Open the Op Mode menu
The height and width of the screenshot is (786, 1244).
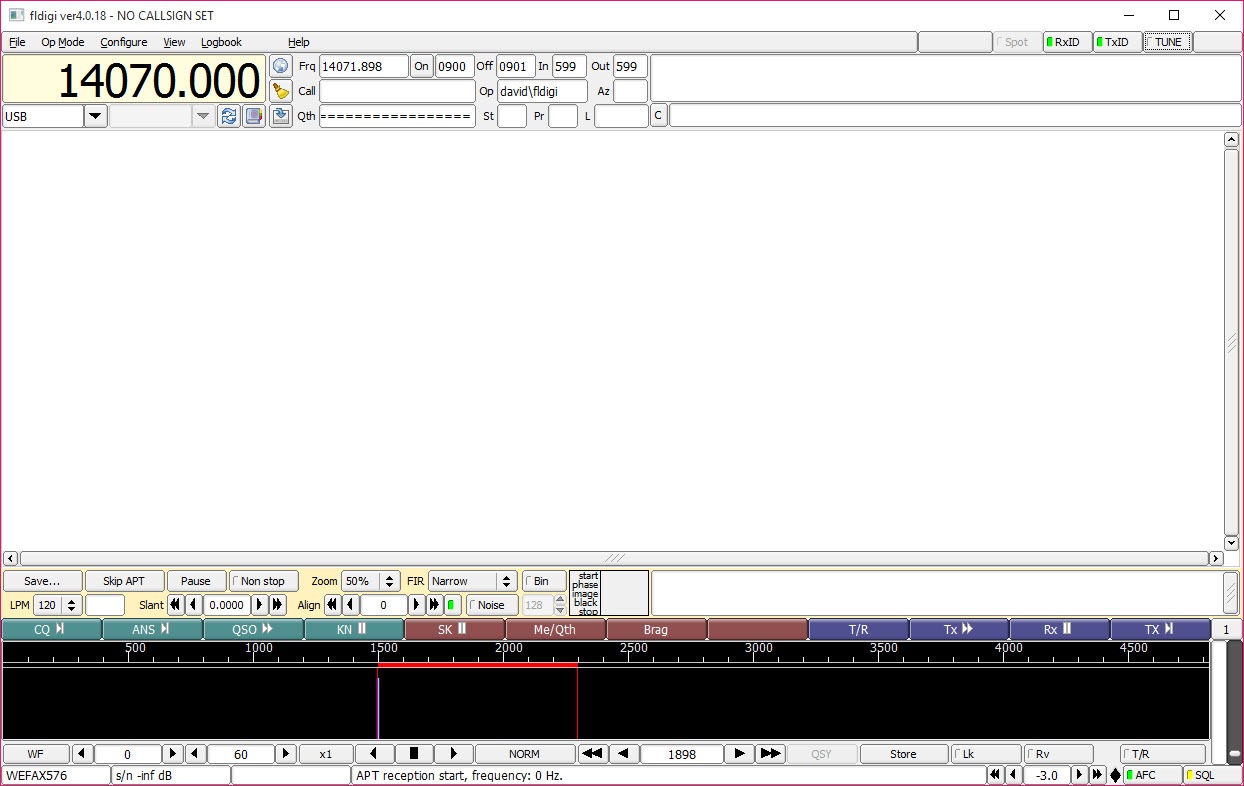click(63, 42)
